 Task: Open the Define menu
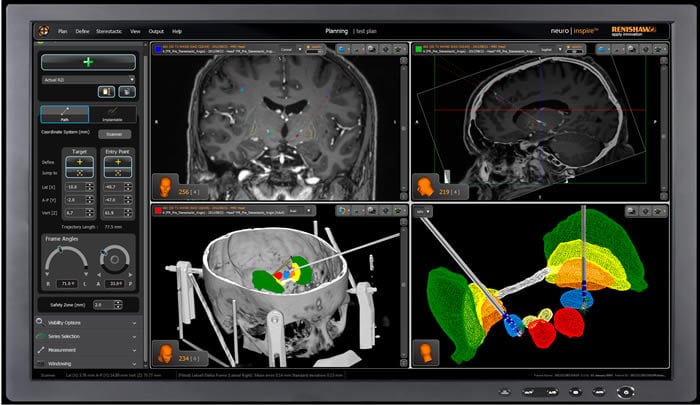click(x=84, y=32)
